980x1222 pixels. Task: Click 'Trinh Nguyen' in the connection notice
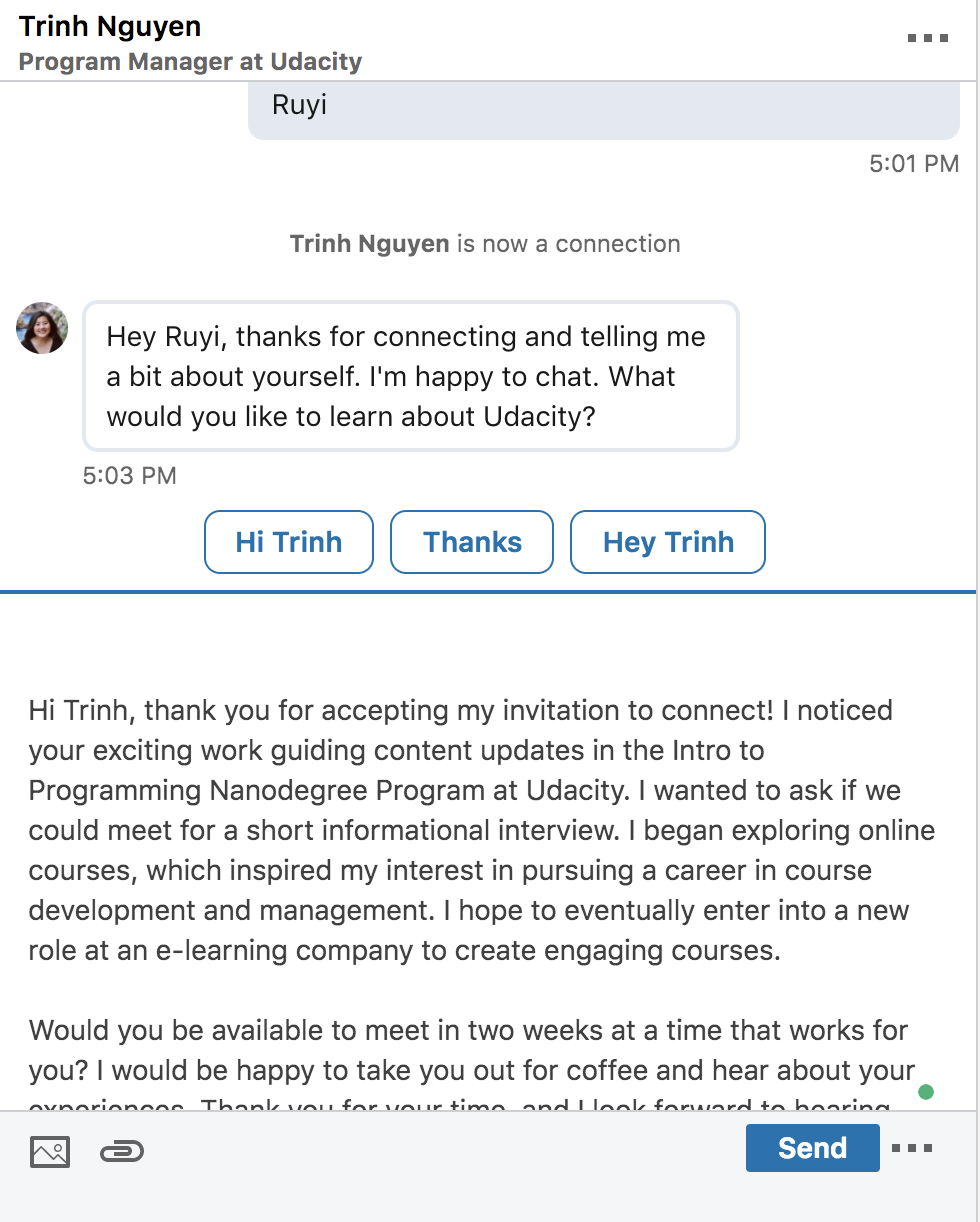pos(369,244)
